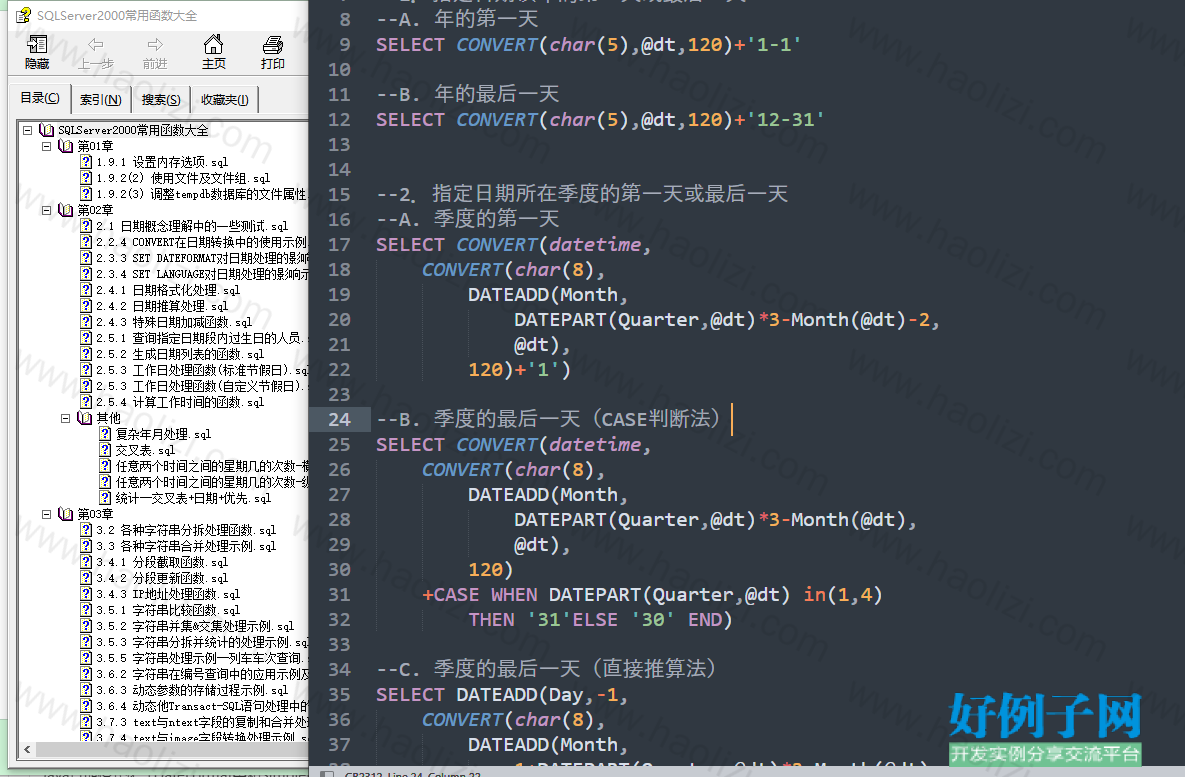Screen dimensions: 1185x777
Task: Open topic 2.4.2 日期推算处理.sql
Action: [x=162, y=306]
